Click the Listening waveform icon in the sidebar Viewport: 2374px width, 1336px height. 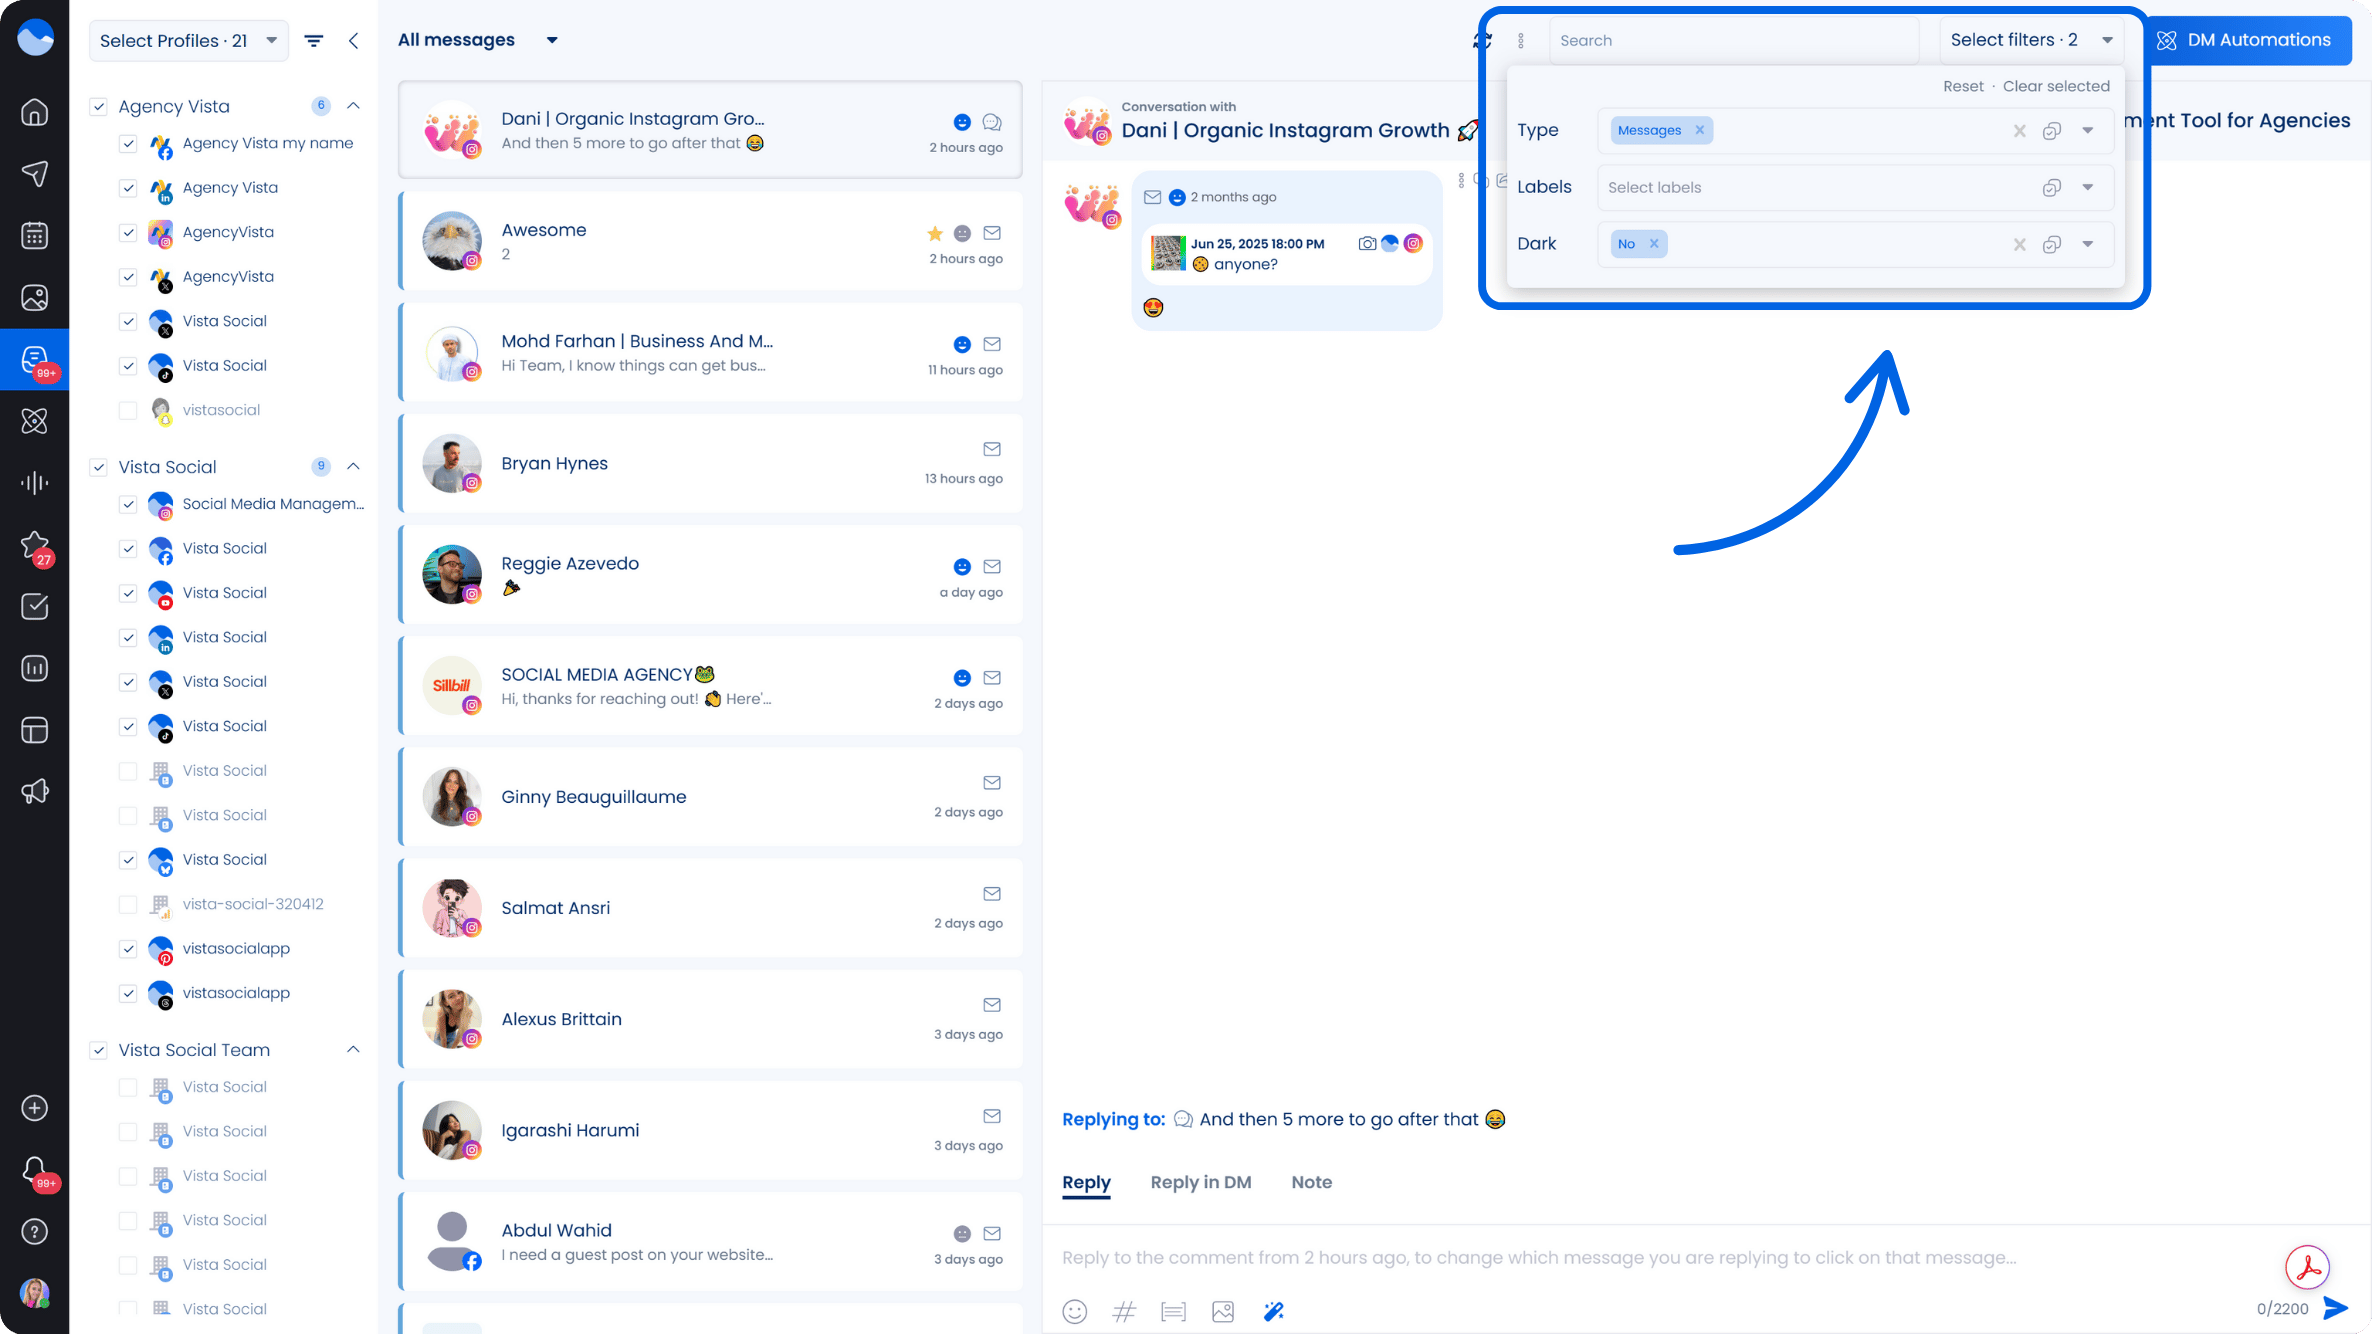coord(35,482)
